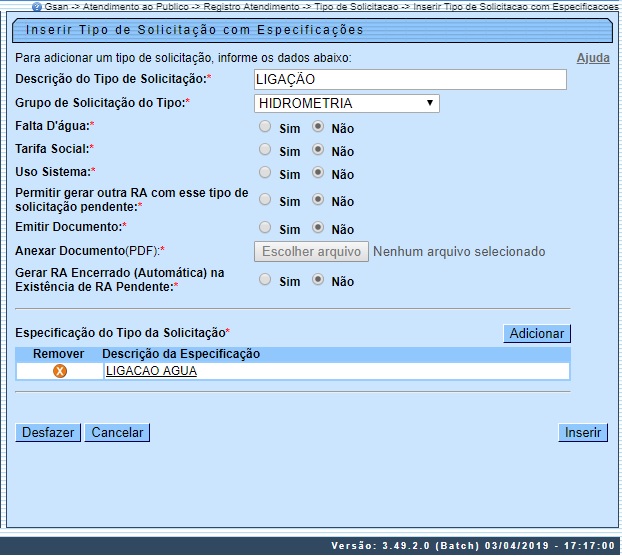Click the Inserir button
Viewport: 622px width, 556px height.
click(583, 432)
